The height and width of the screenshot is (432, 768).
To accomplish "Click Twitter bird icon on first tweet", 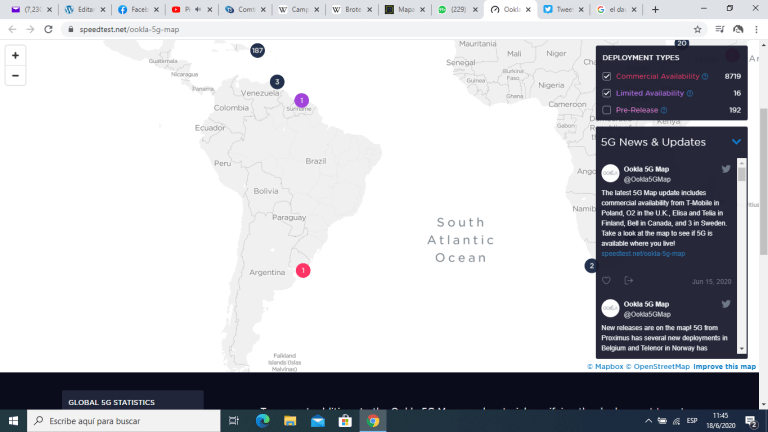I will tap(726, 169).
